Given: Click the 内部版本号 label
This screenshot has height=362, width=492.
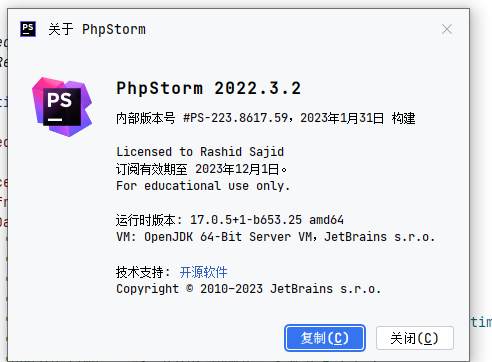Looking at the screenshot, I should coord(146,118).
